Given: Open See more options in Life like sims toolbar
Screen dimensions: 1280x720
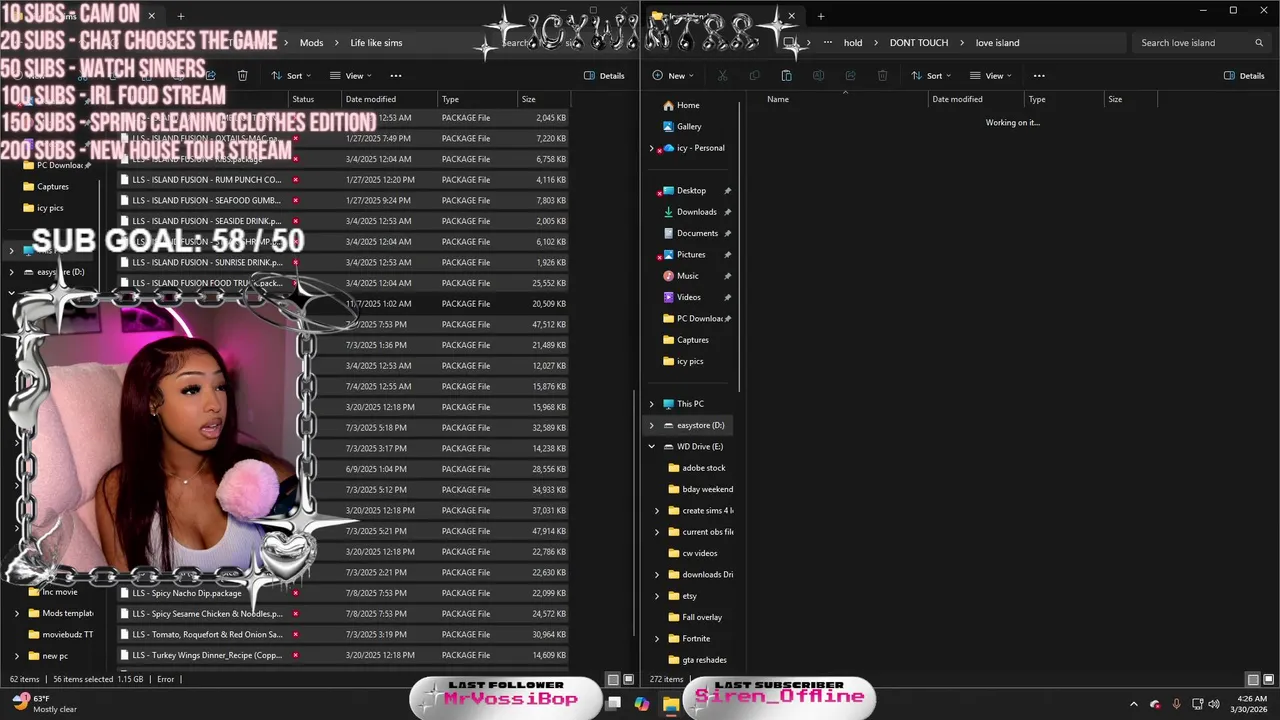Looking at the screenshot, I should point(396,76).
